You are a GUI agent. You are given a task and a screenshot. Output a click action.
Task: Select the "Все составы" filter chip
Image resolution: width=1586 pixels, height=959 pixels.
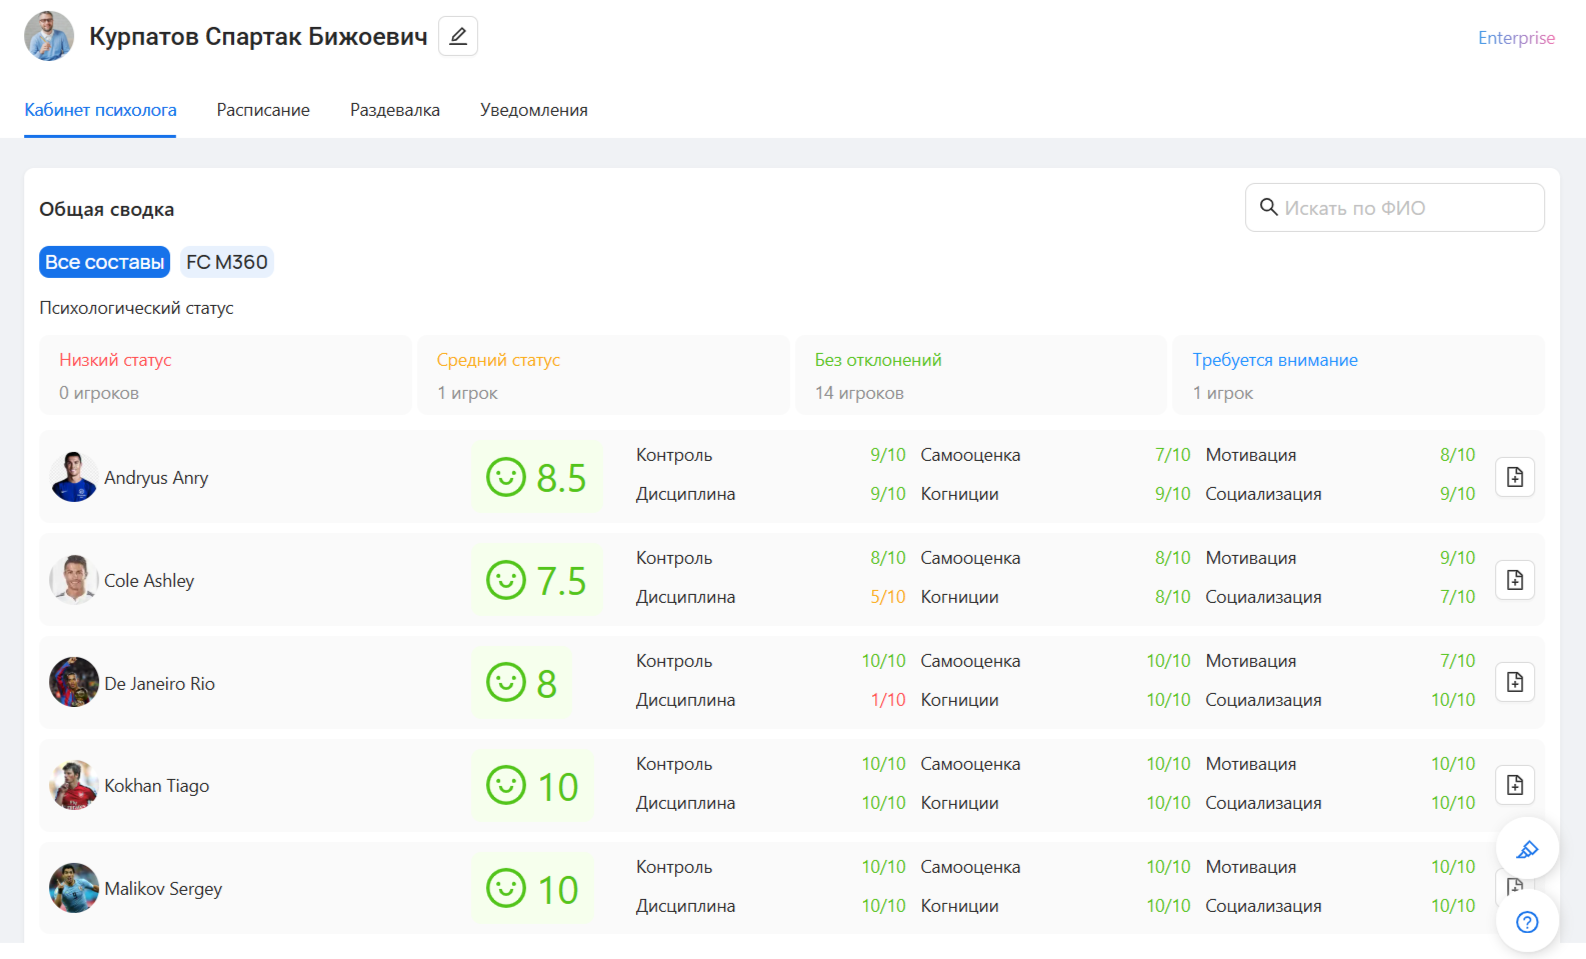[x=104, y=262]
